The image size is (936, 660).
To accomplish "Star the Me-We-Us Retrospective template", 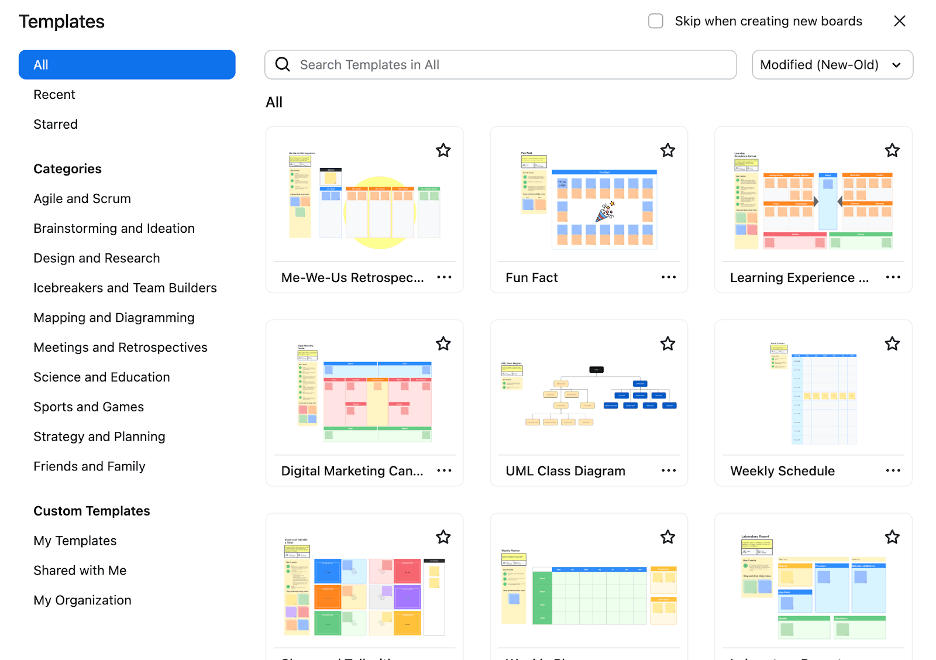I will tap(443, 150).
